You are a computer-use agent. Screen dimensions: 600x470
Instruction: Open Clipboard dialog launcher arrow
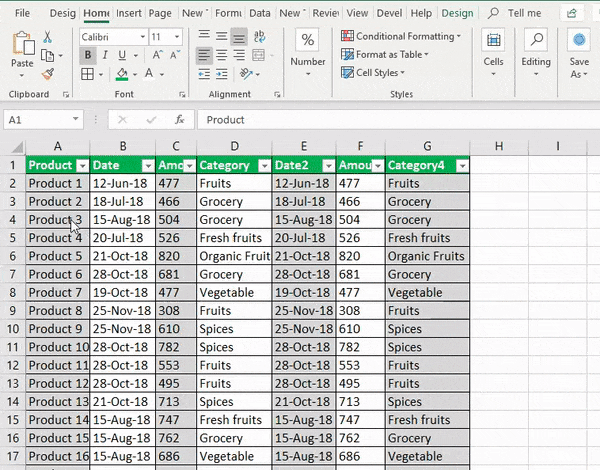point(66,95)
